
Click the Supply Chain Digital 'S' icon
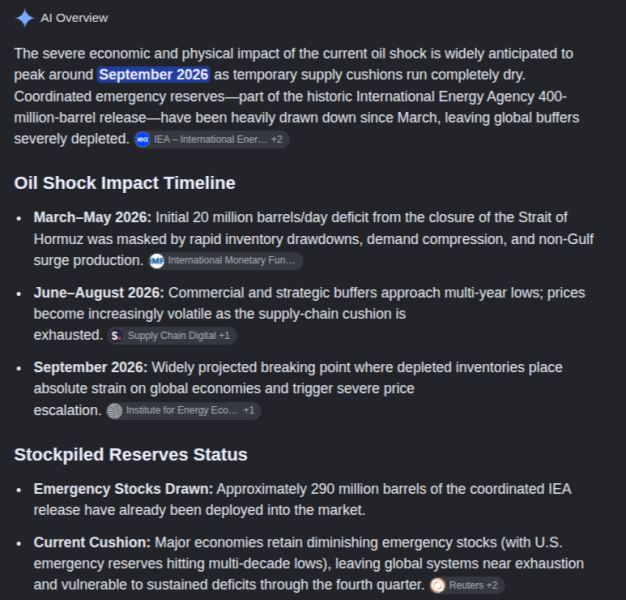coord(116,336)
